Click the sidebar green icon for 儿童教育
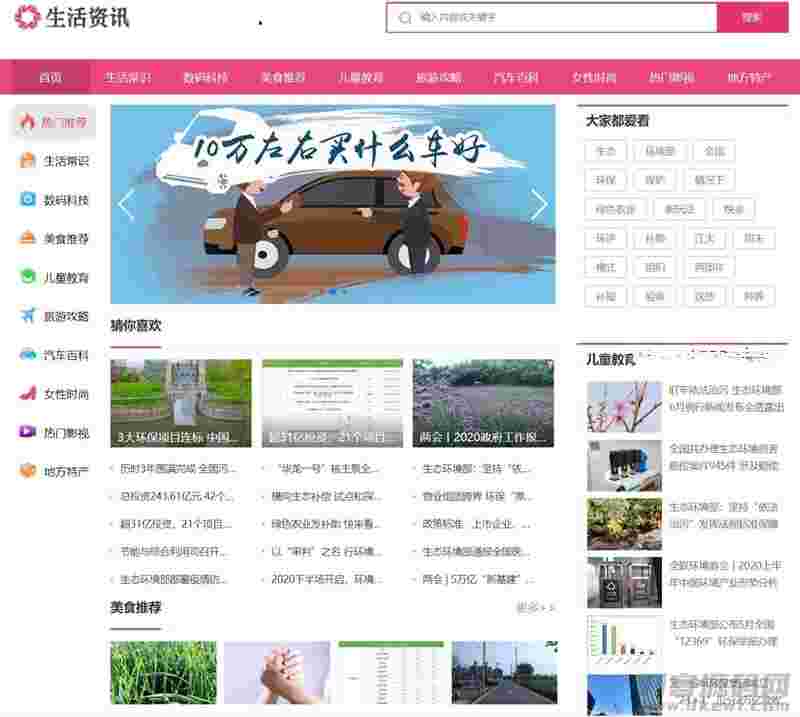 point(27,277)
